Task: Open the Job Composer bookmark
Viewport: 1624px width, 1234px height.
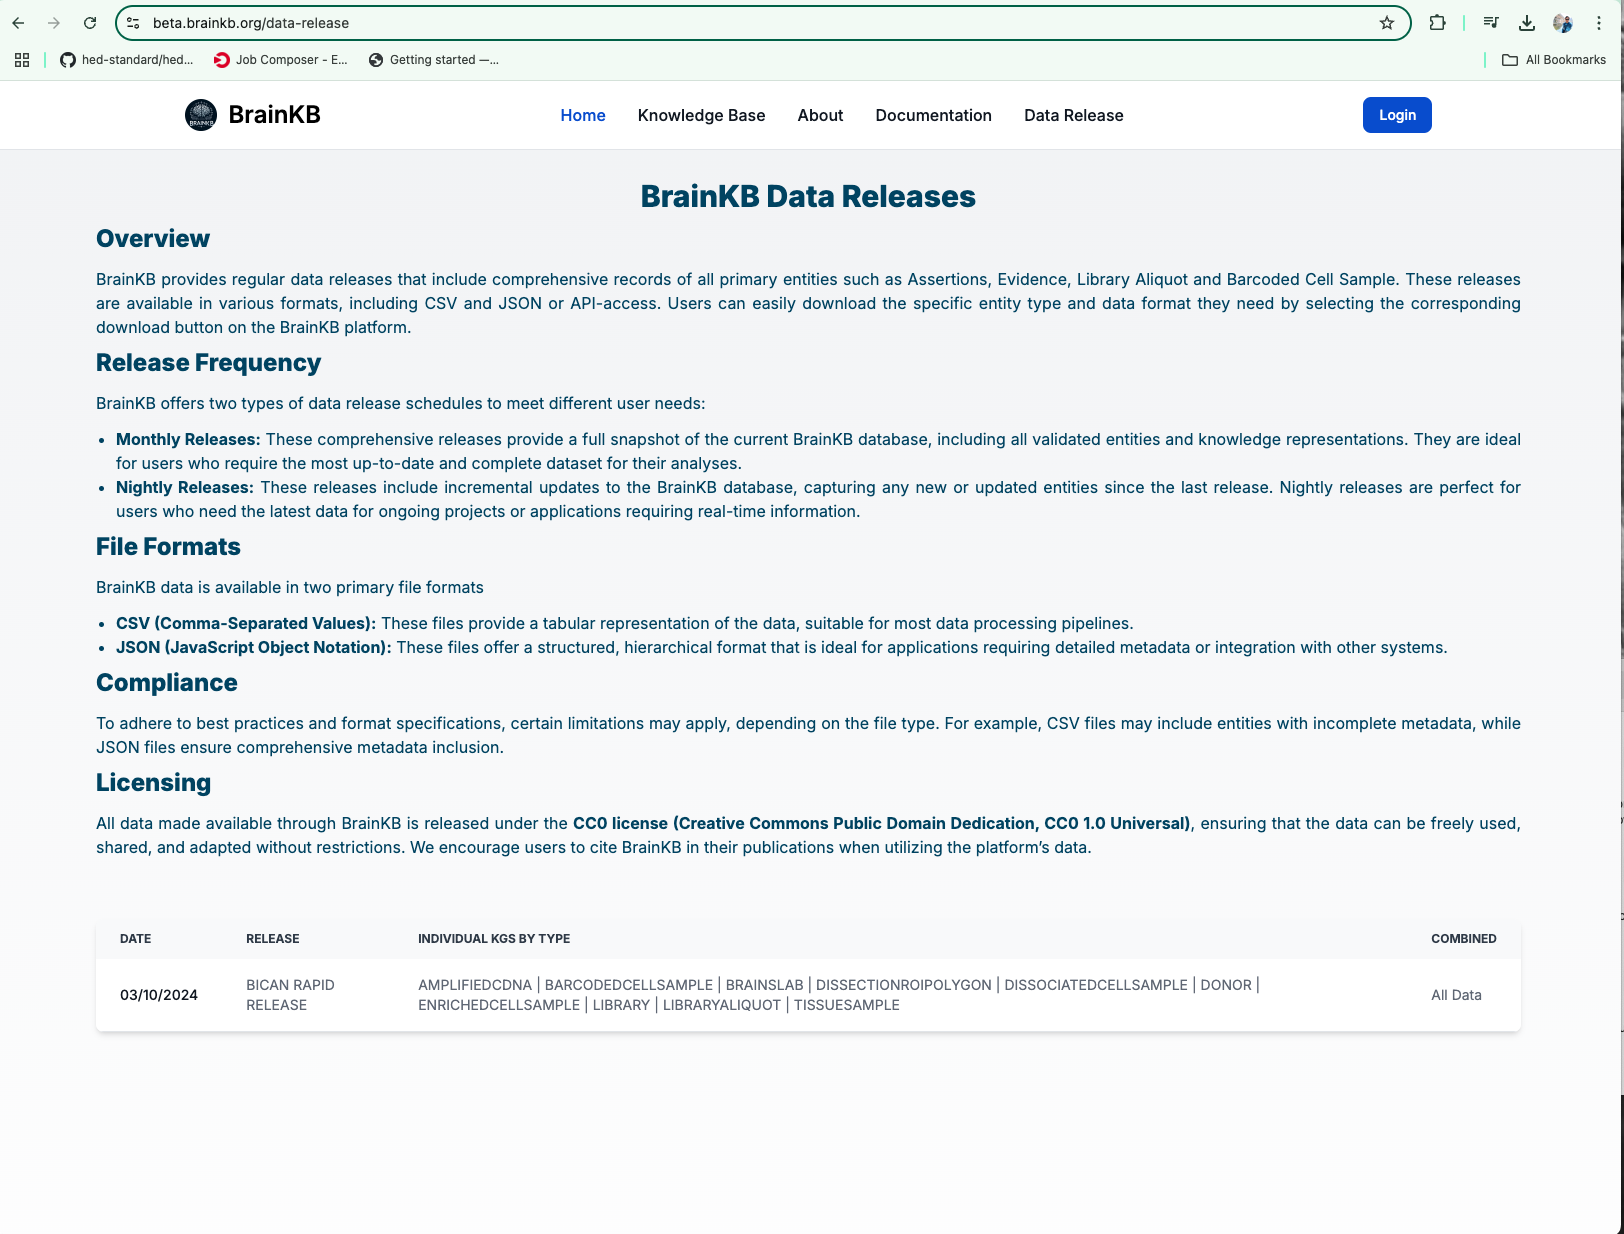Action: pyautogui.click(x=281, y=60)
